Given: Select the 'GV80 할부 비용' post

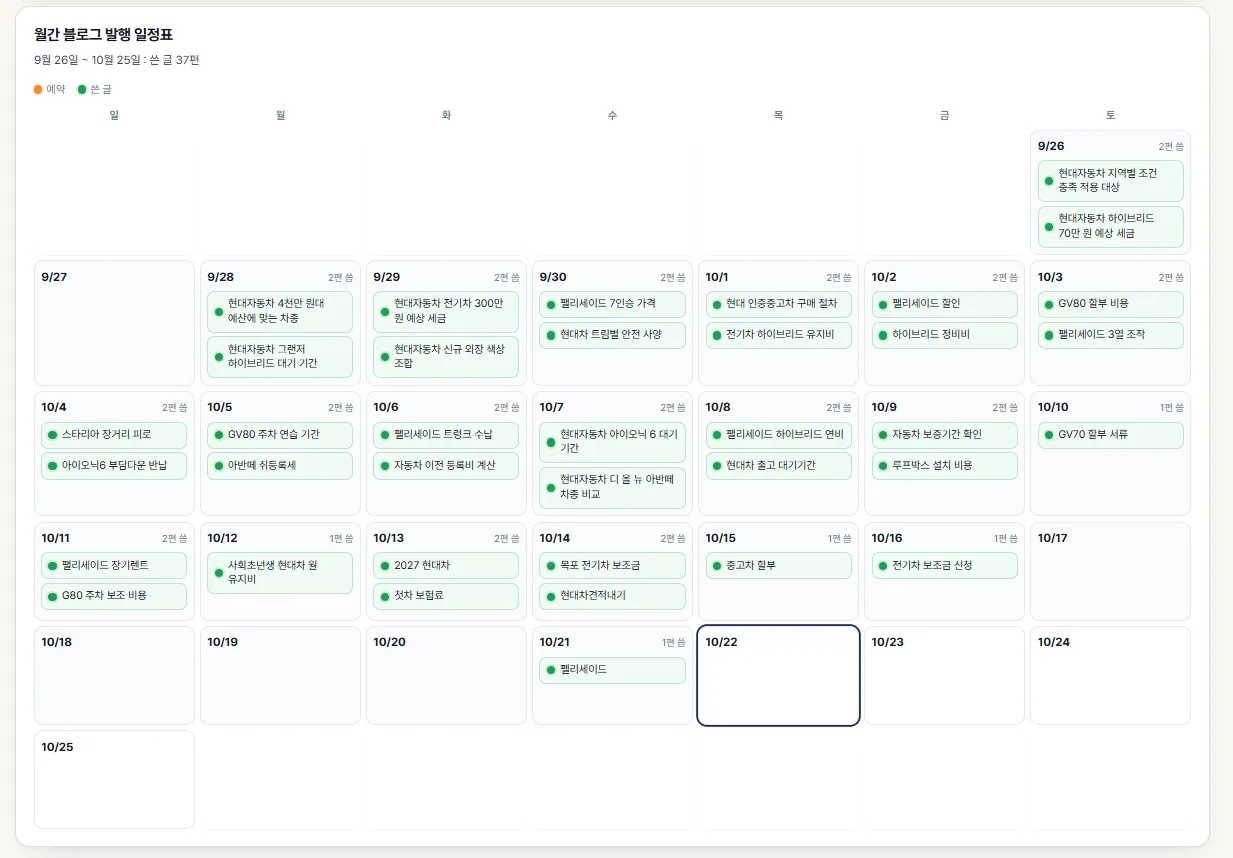Looking at the screenshot, I should [1110, 304].
